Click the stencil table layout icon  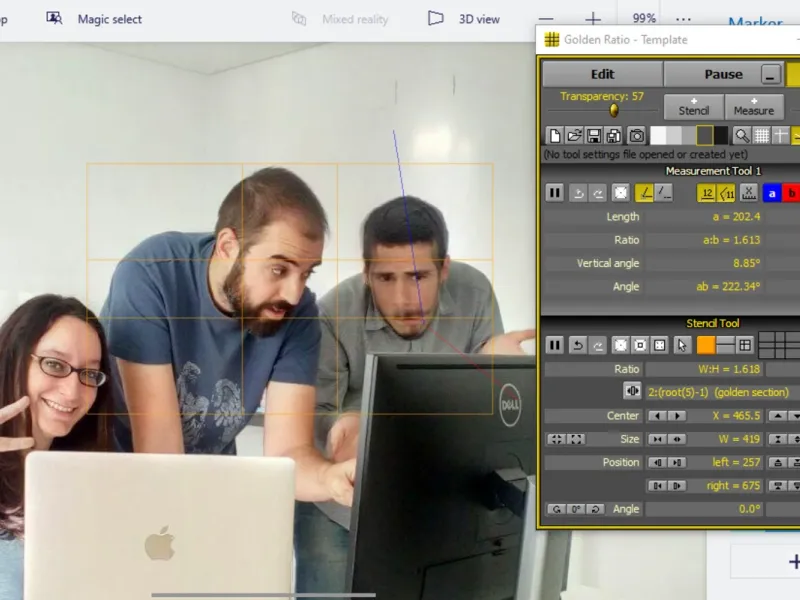[x=745, y=345]
